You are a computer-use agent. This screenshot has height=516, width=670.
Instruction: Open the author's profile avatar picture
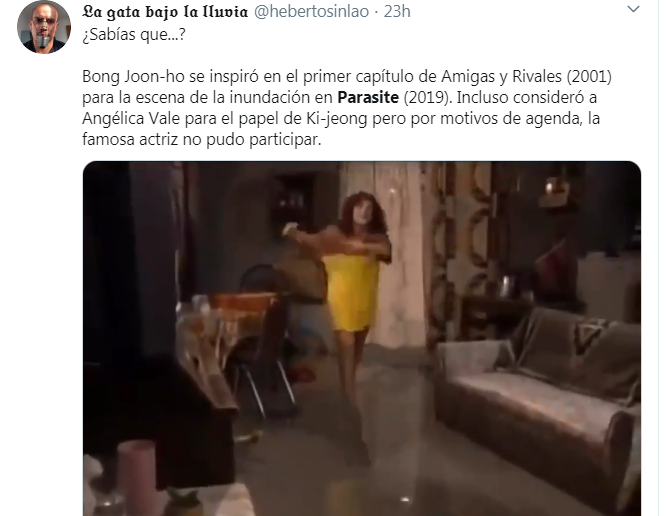44,26
